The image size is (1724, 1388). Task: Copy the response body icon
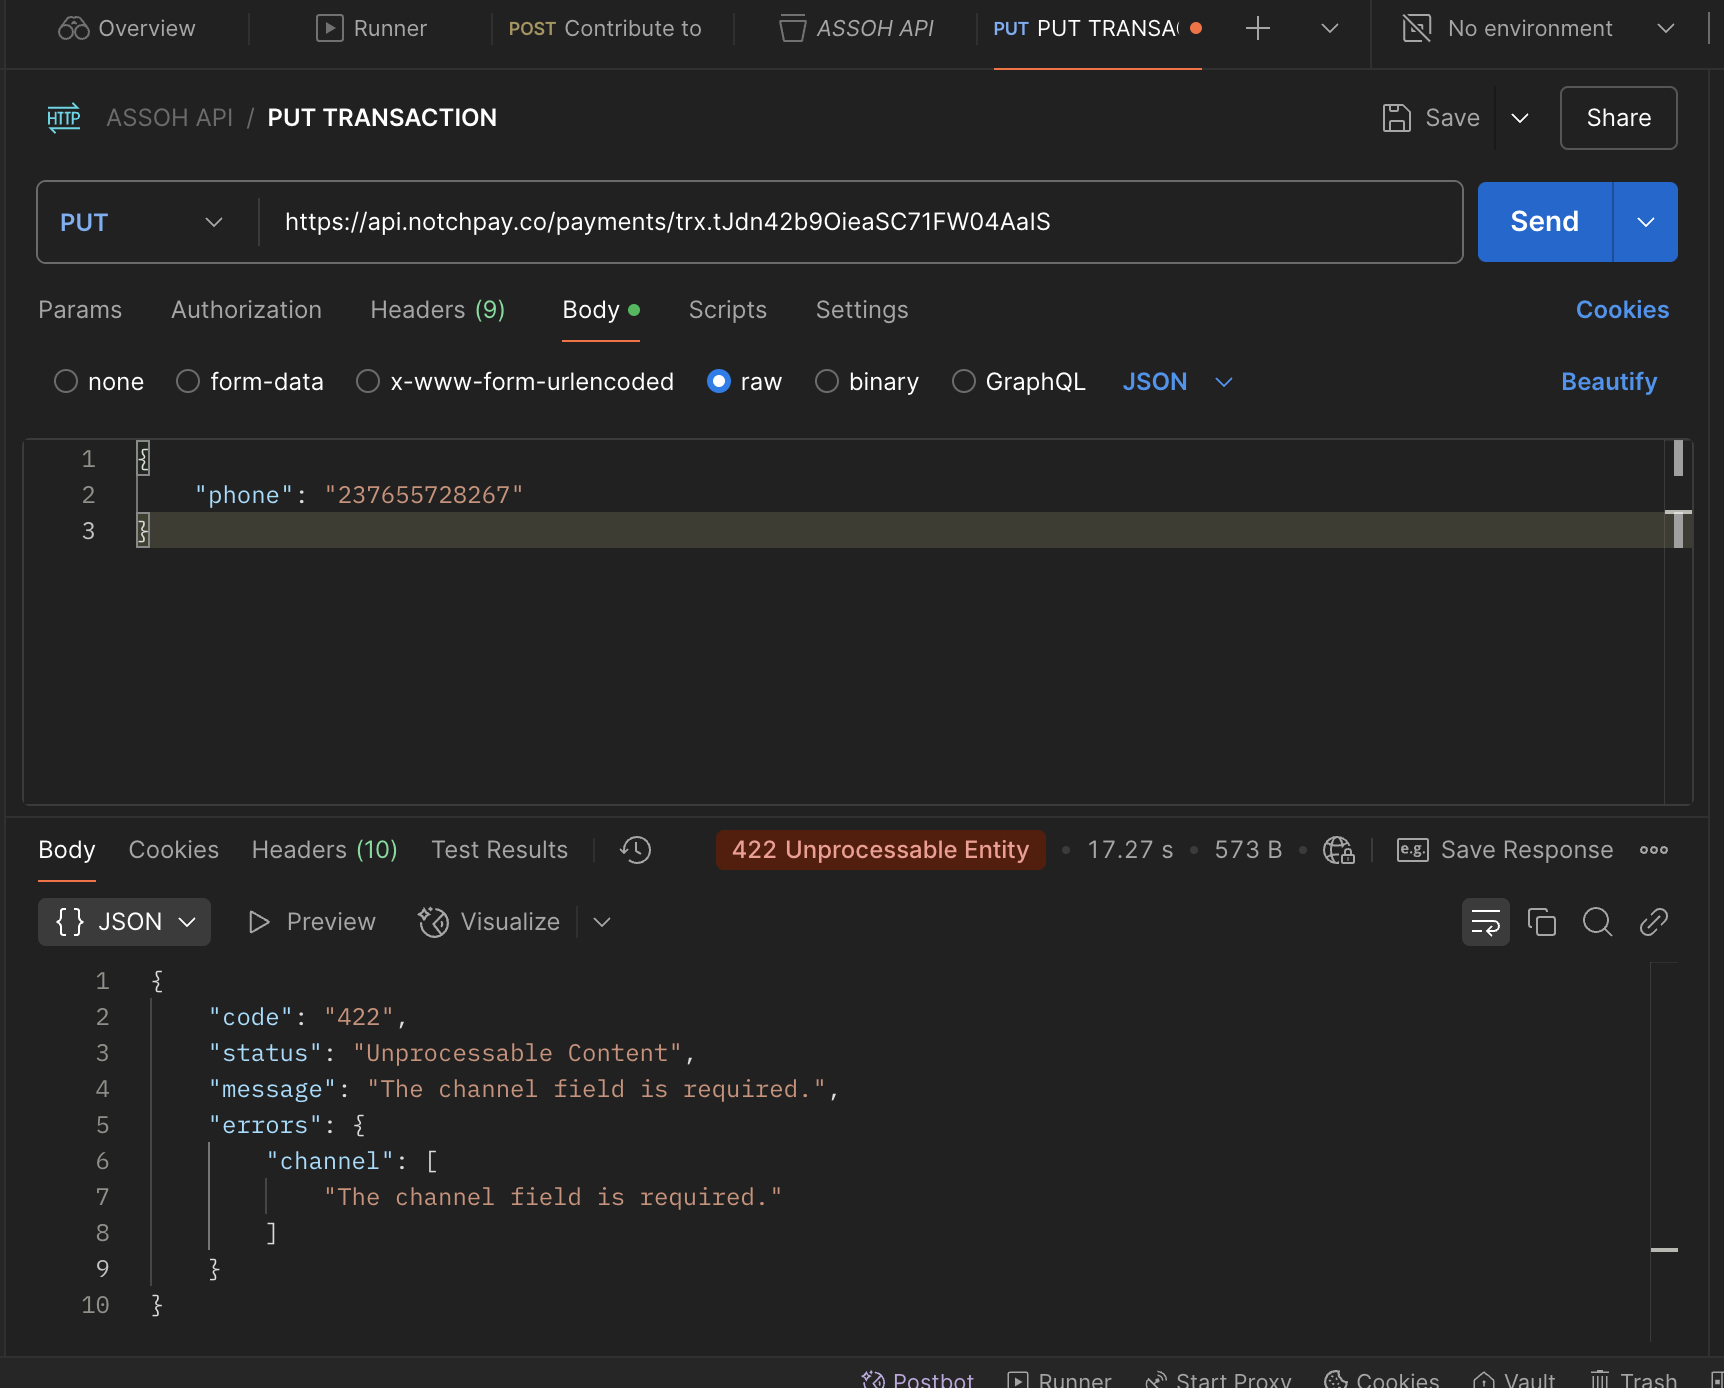pos(1542,922)
